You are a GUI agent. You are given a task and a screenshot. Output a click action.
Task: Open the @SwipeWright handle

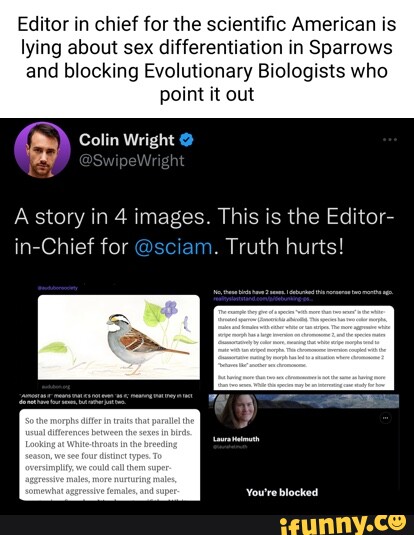tap(132, 160)
